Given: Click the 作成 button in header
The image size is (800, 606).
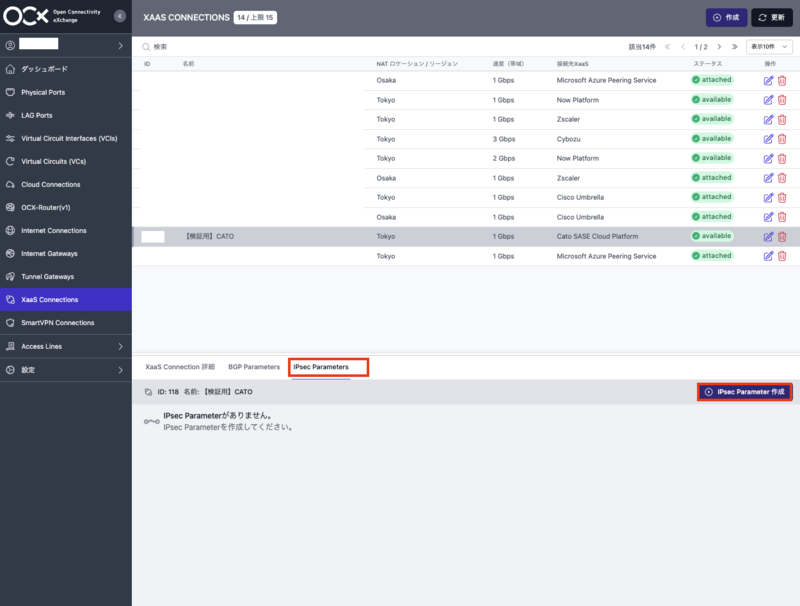Looking at the screenshot, I should (x=727, y=17).
